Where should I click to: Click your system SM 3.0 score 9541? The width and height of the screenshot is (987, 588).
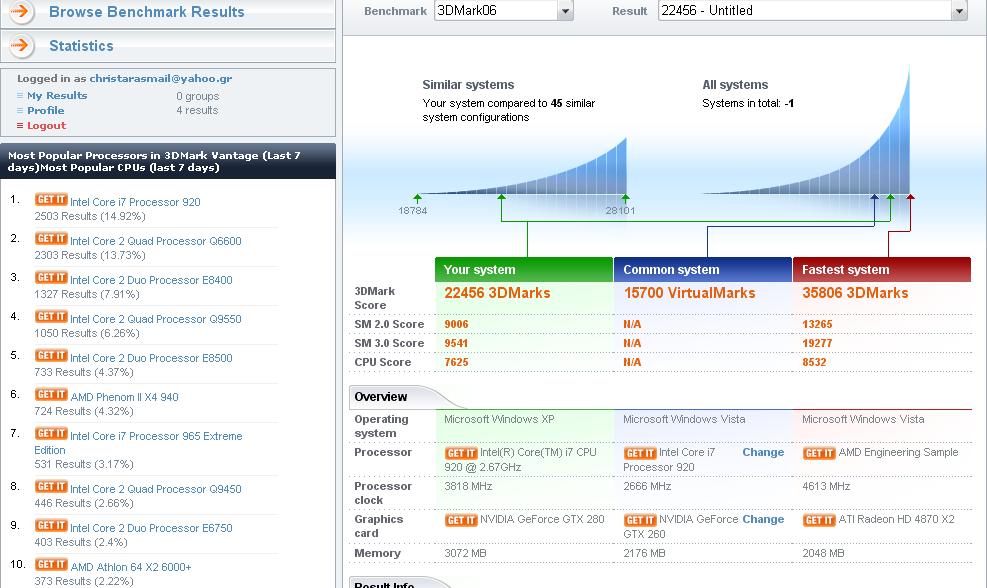[x=456, y=343]
